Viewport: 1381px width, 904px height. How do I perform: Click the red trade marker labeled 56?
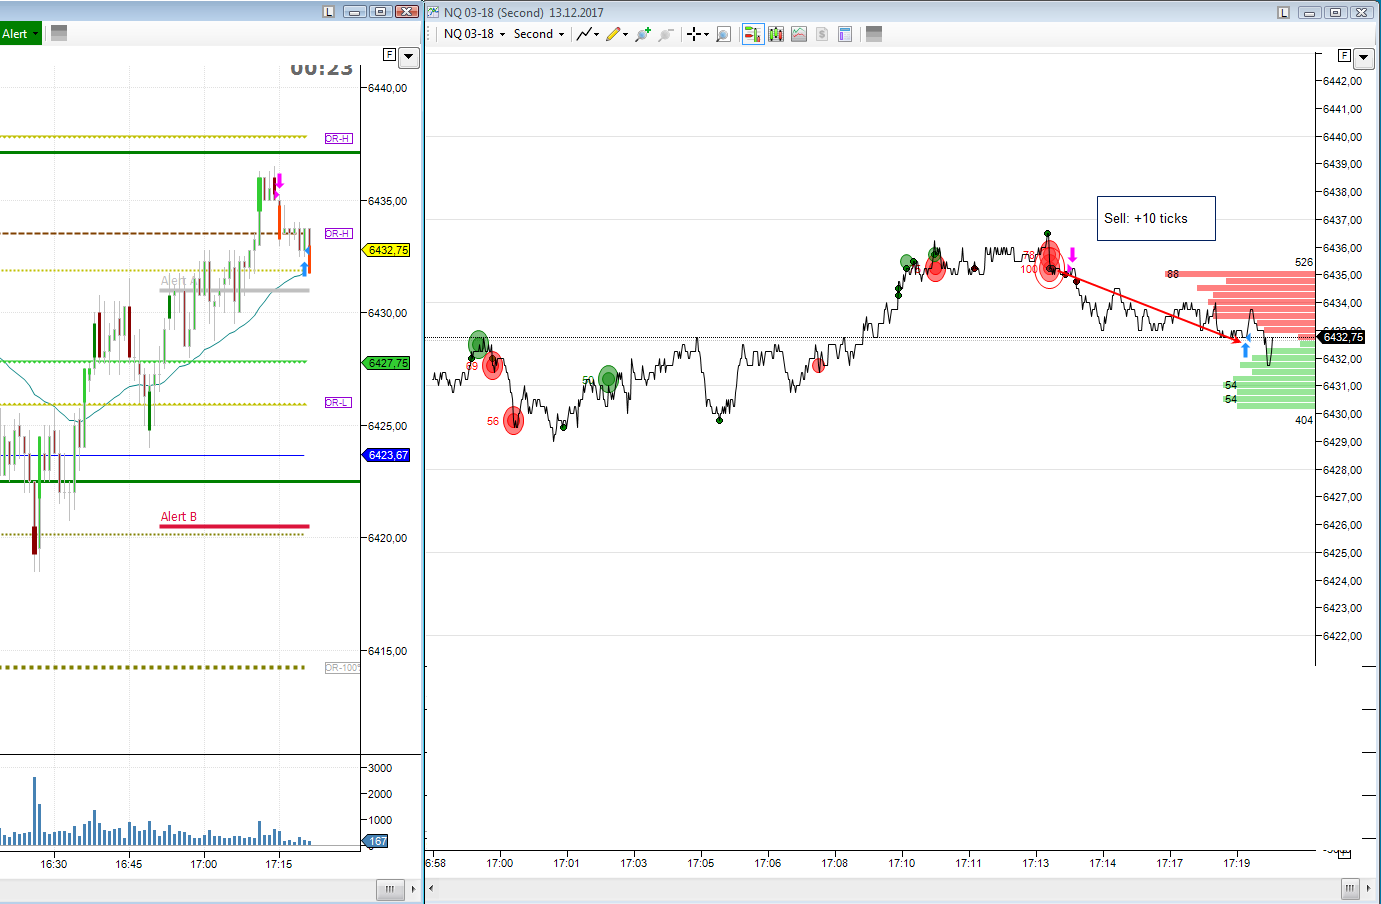coord(514,420)
